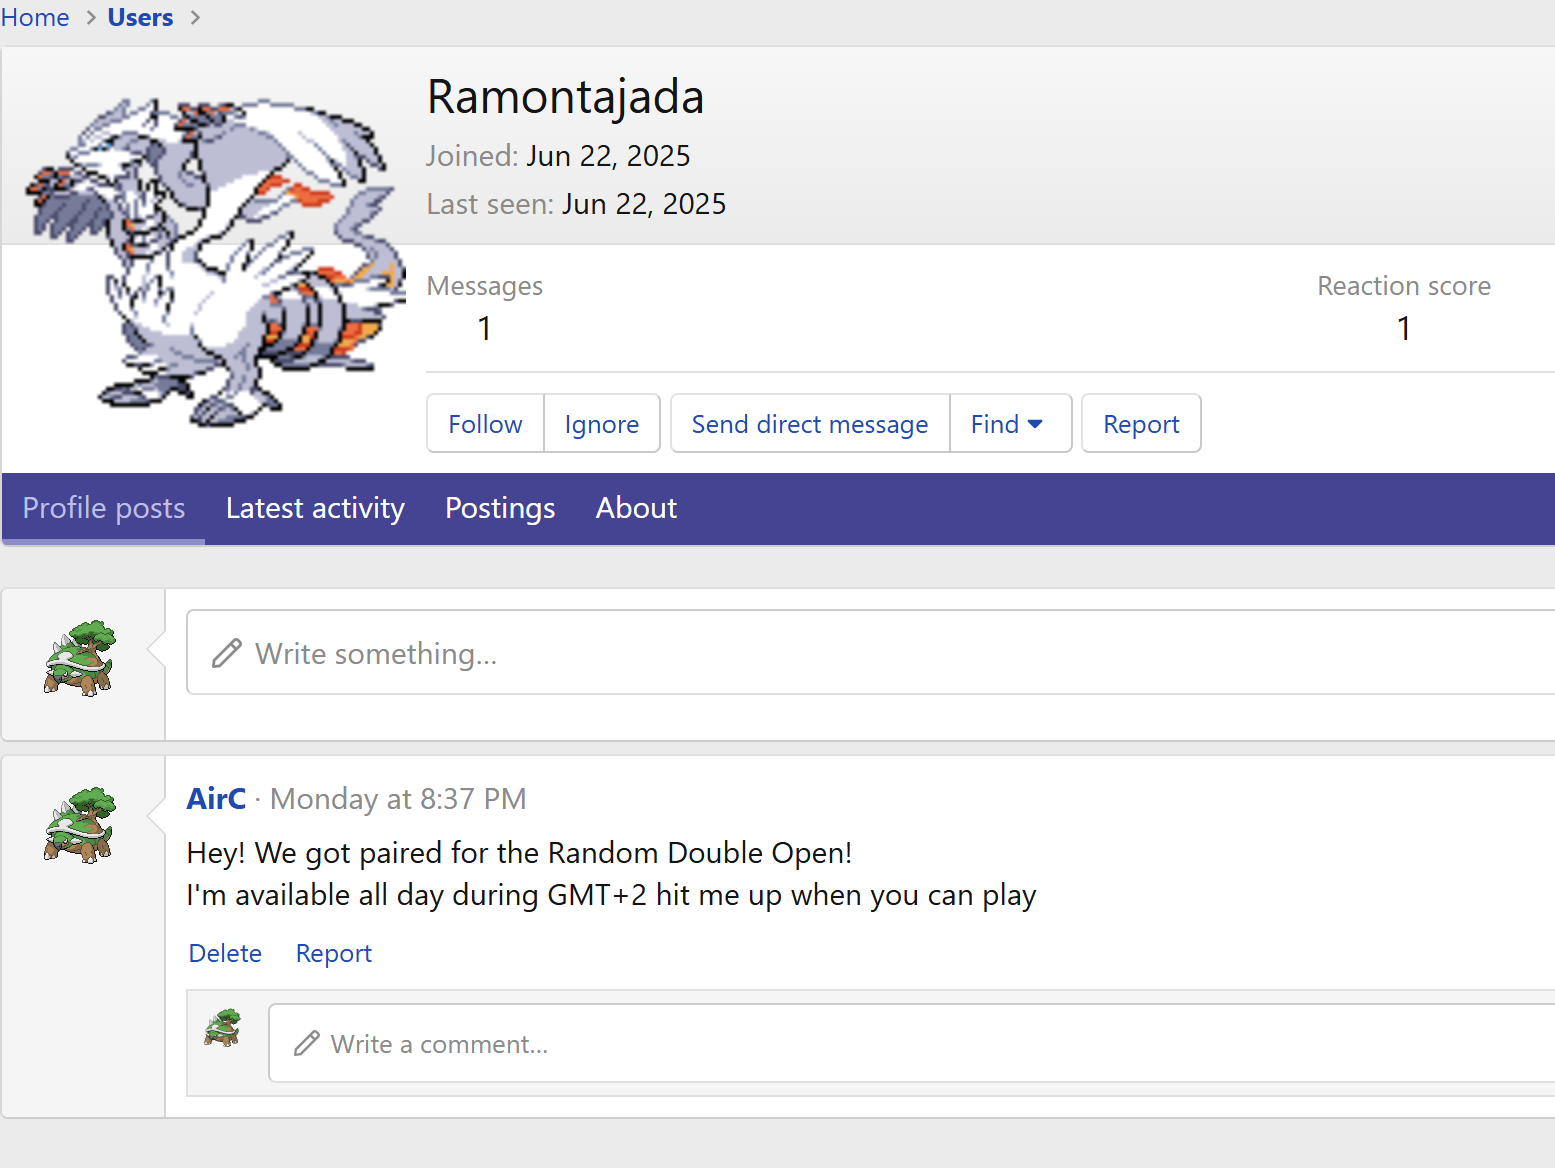
Task: Click pencil icon in Write something field
Action: 227,653
